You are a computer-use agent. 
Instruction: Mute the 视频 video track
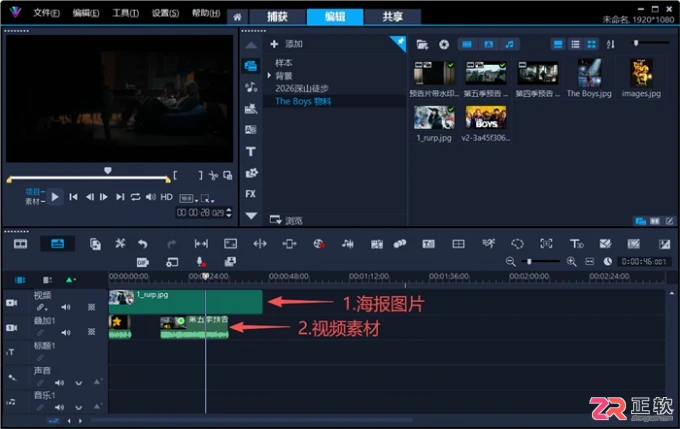[x=65, y=307]
